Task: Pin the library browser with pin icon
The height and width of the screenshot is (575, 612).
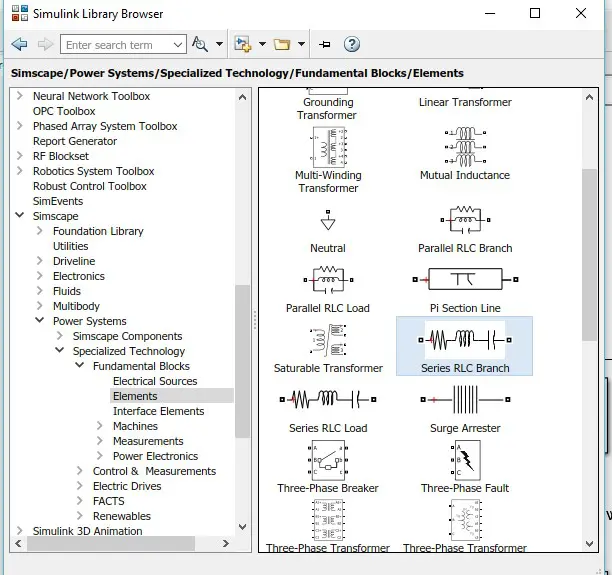Action: [324, 45]
